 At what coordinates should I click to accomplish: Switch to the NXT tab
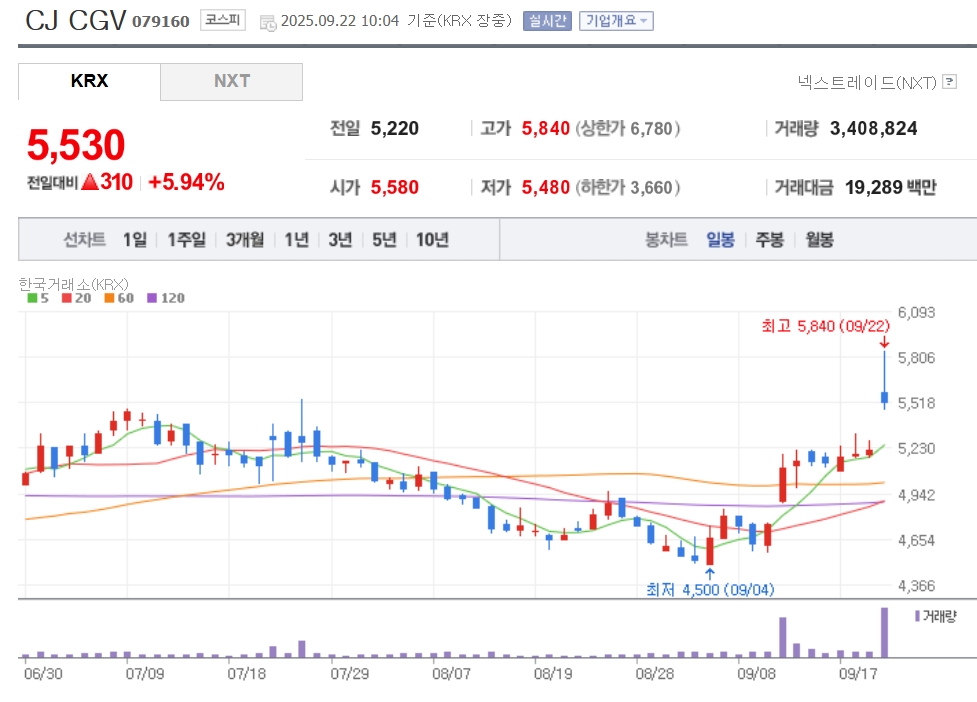(232, 81)
